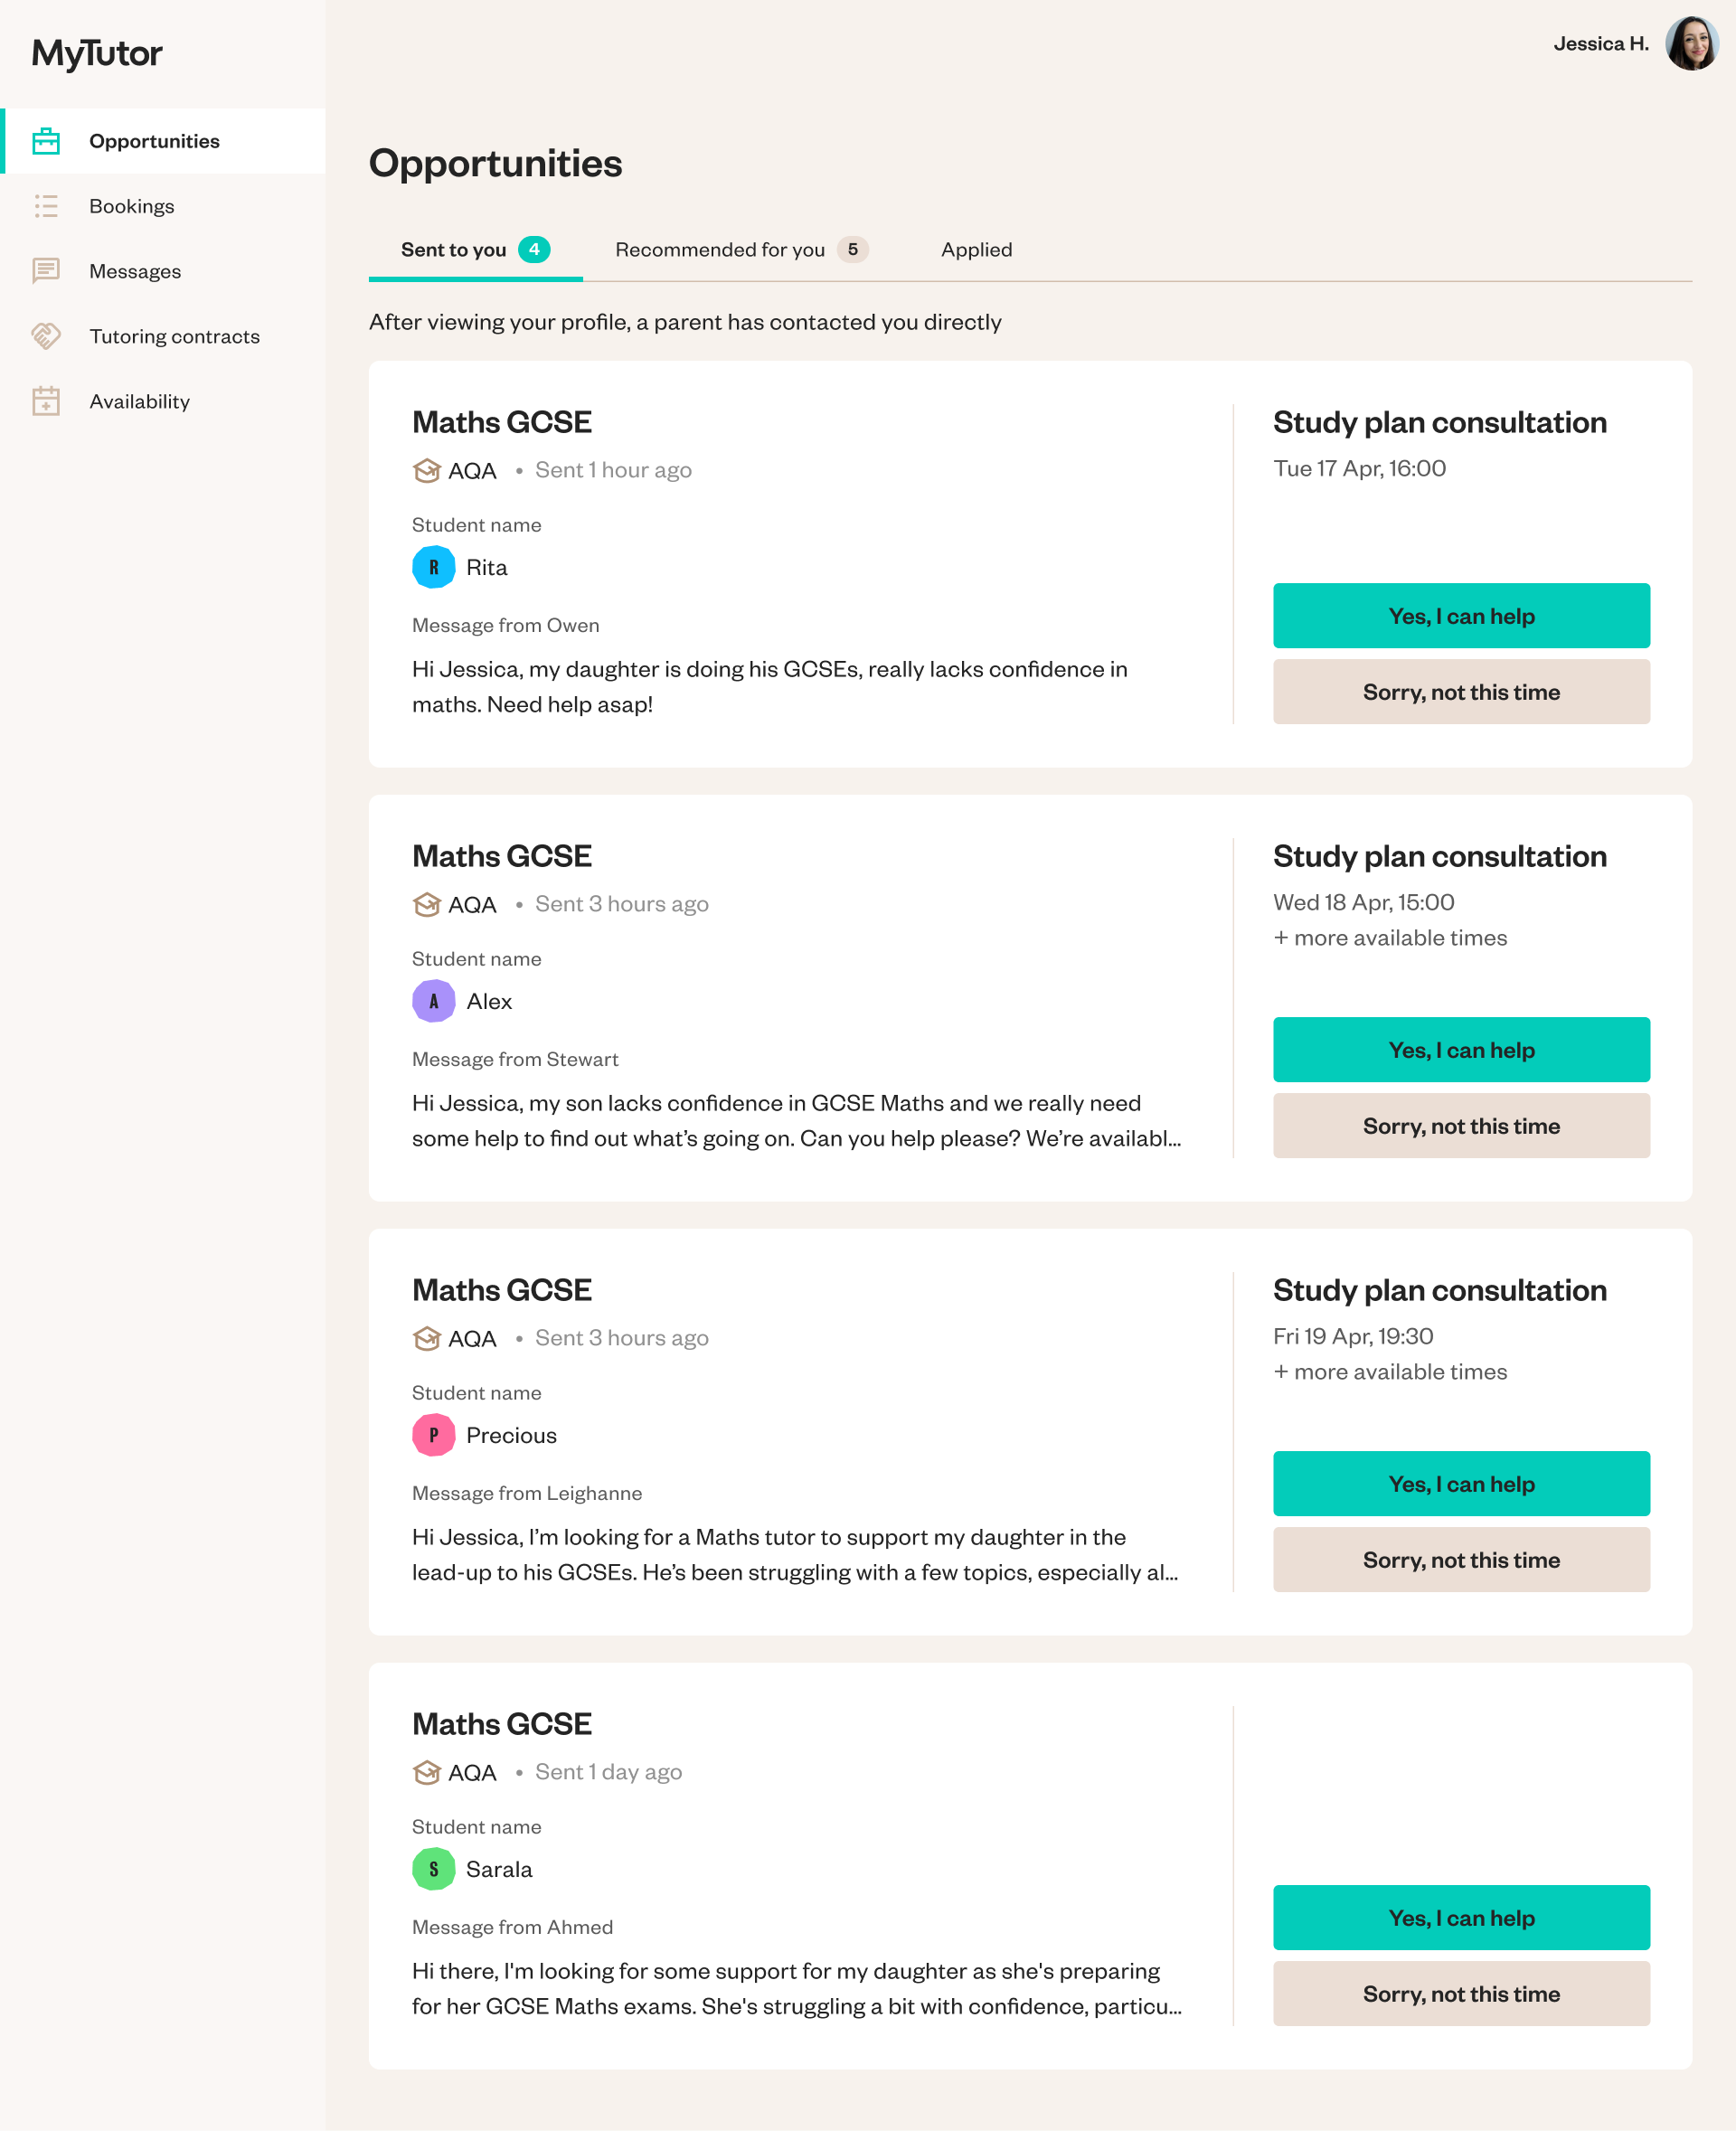Accept Rita's request with Yes, I can help
The image size is (1736, 2131).
coord(1460,616)
